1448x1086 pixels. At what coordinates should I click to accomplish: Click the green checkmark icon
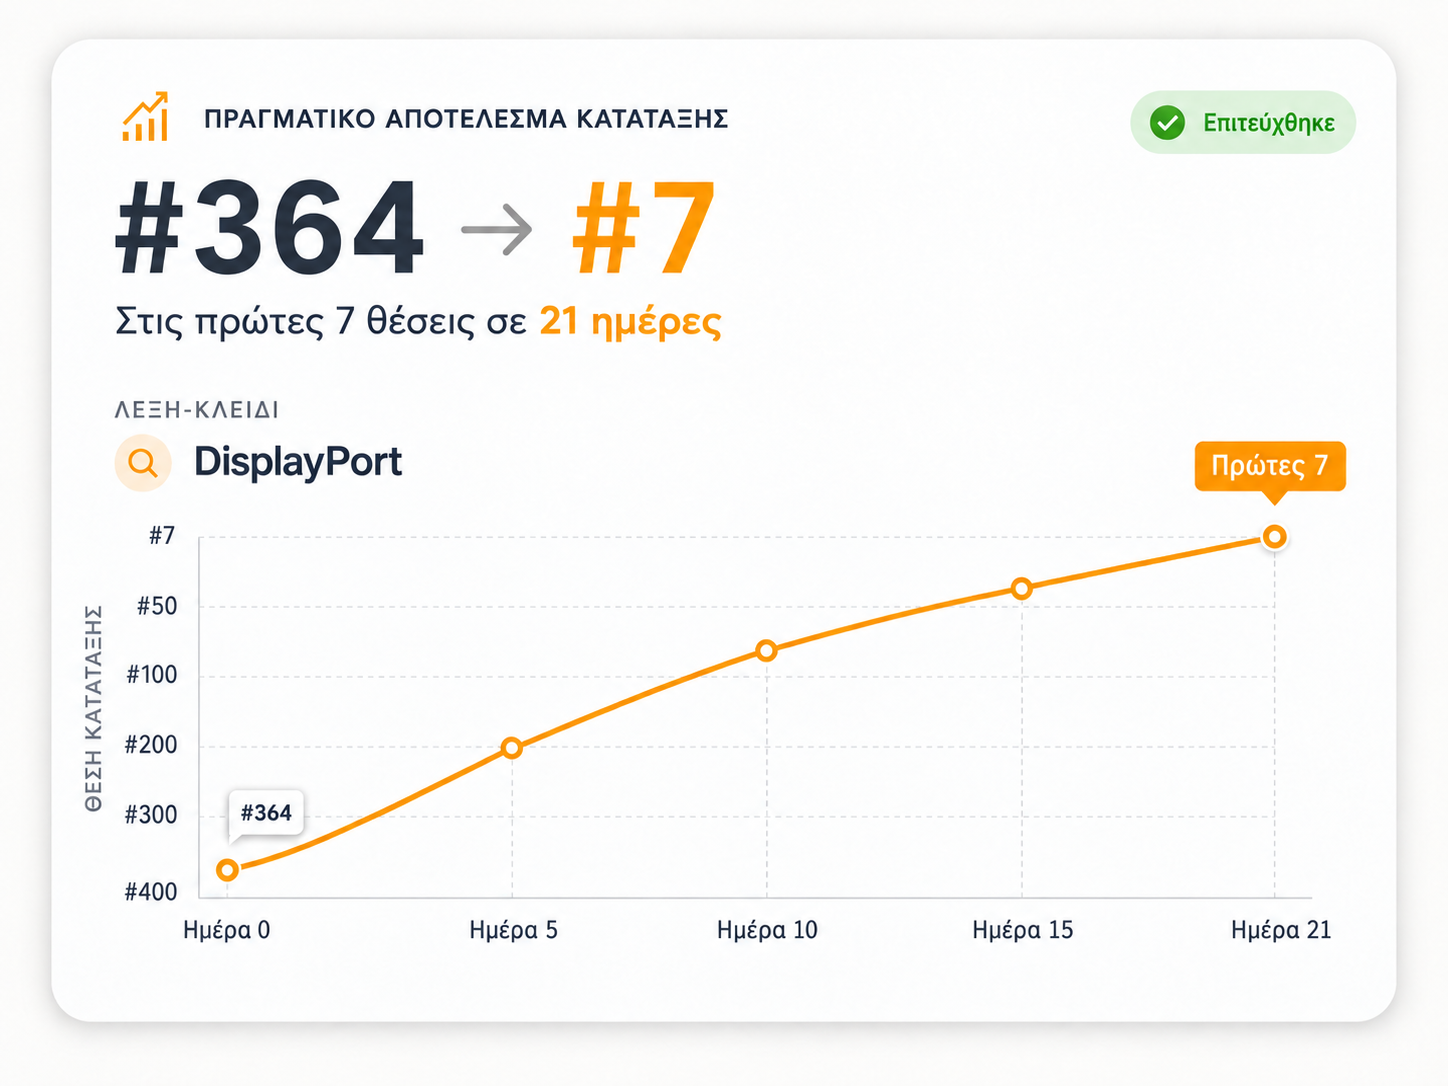click(x=1167, y=123)
